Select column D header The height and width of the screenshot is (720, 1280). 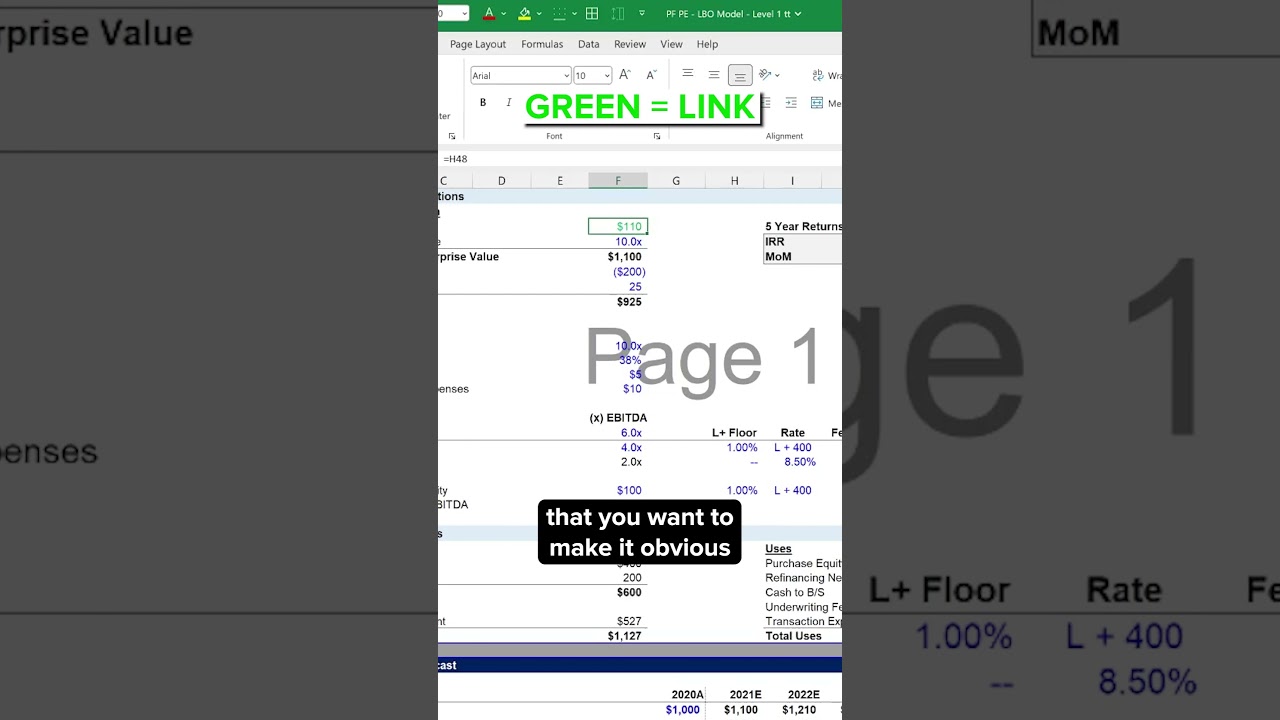pyautogui.click(x=501, y=181)
